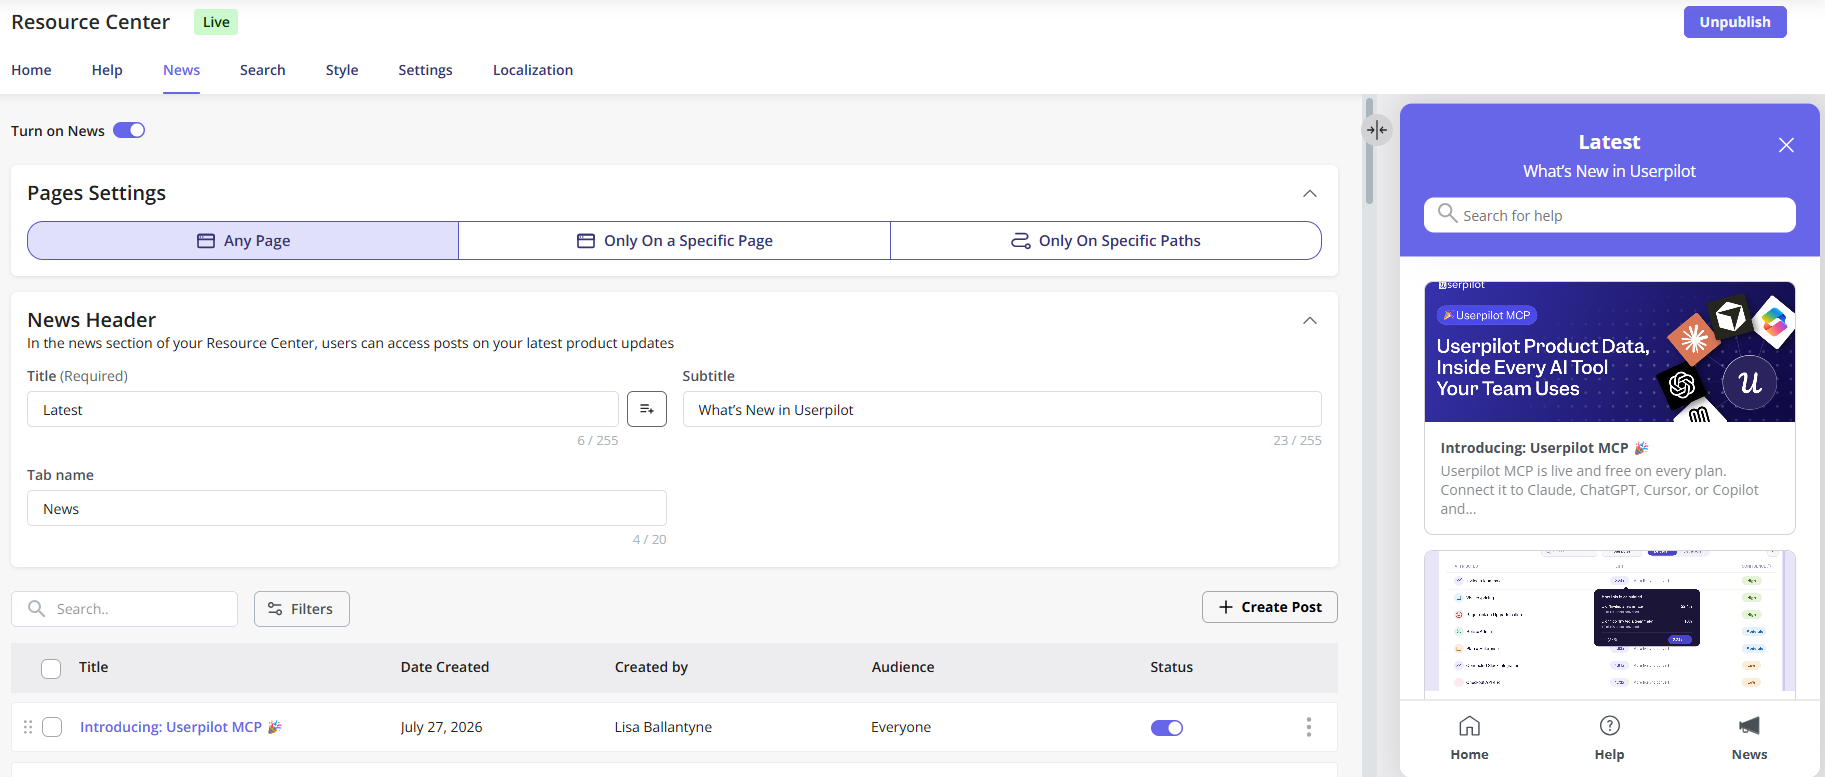
Task: Click the Search for help field
Action: pyautogui.click(x=1609, y=215)
